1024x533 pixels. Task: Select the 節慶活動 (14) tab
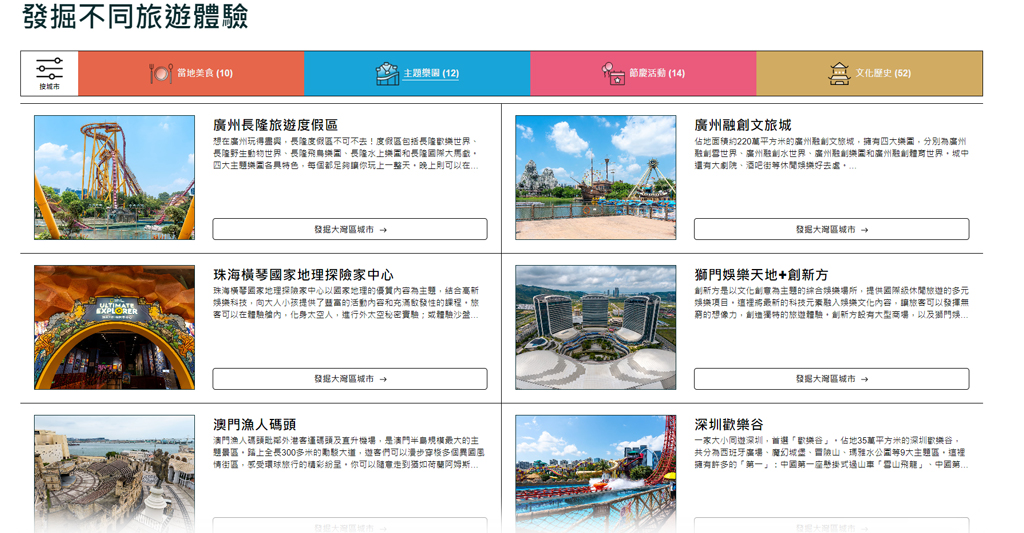click(643, 73)
